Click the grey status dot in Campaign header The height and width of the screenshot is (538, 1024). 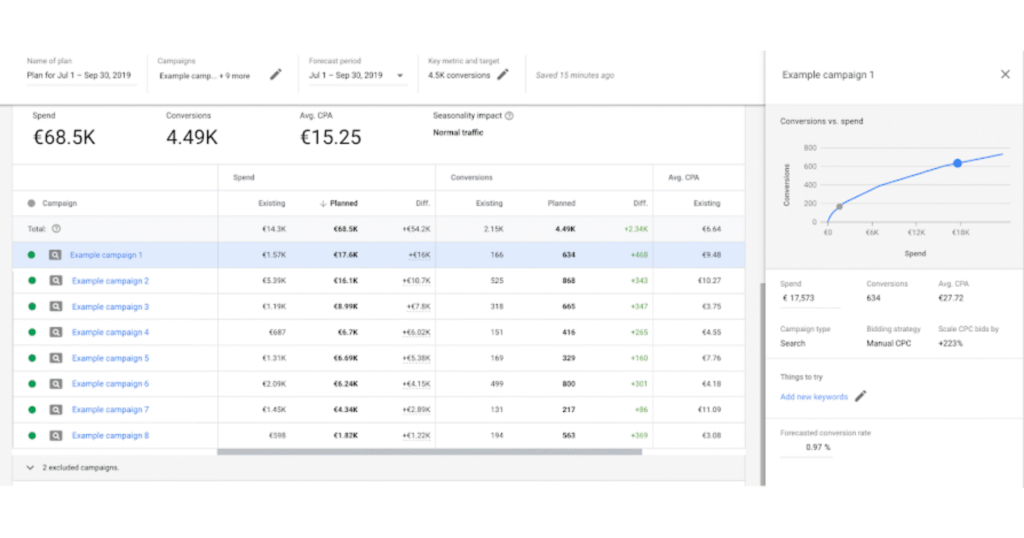[32, 203]
